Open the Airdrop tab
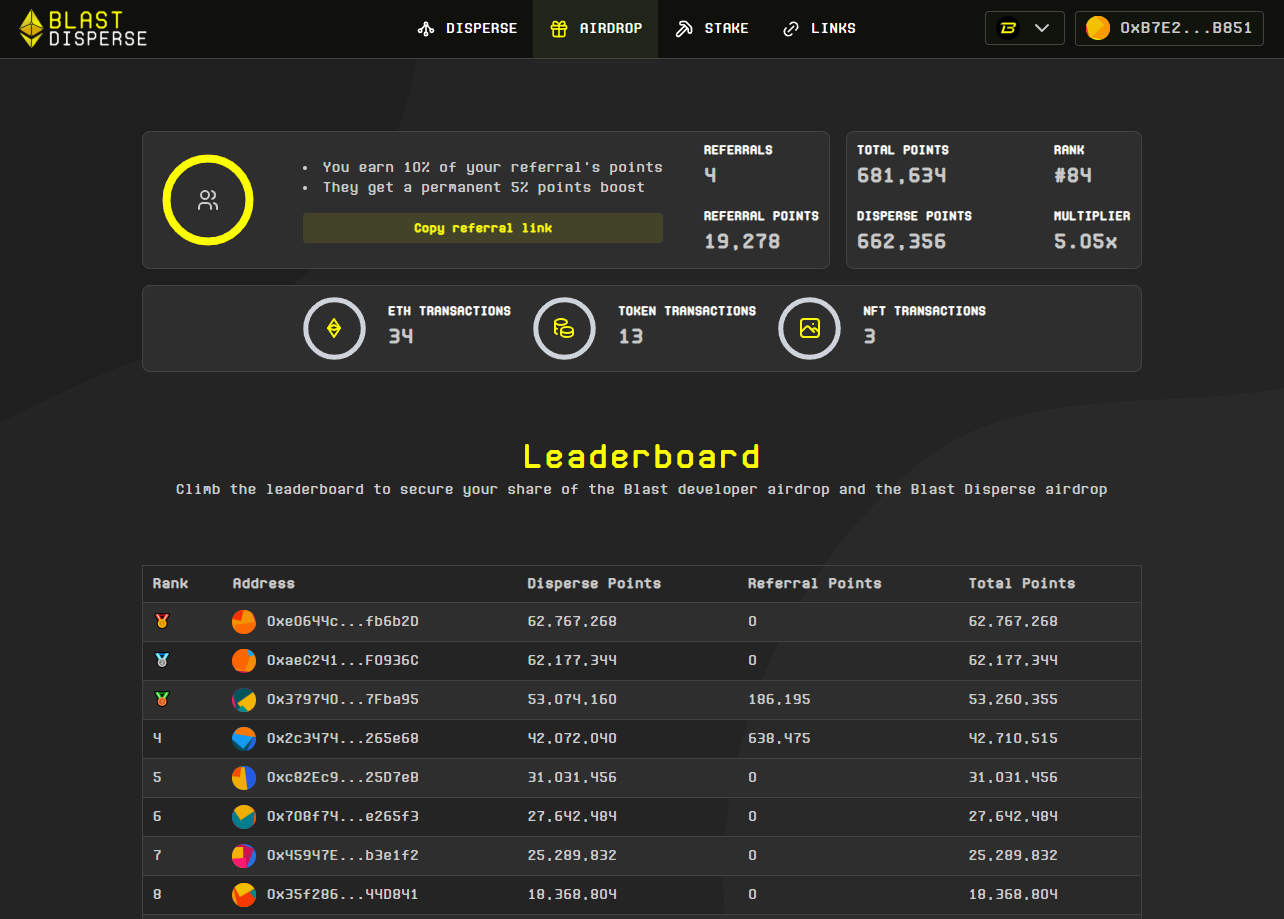This screenshot has width=1284, height=919. pos(596,28)
